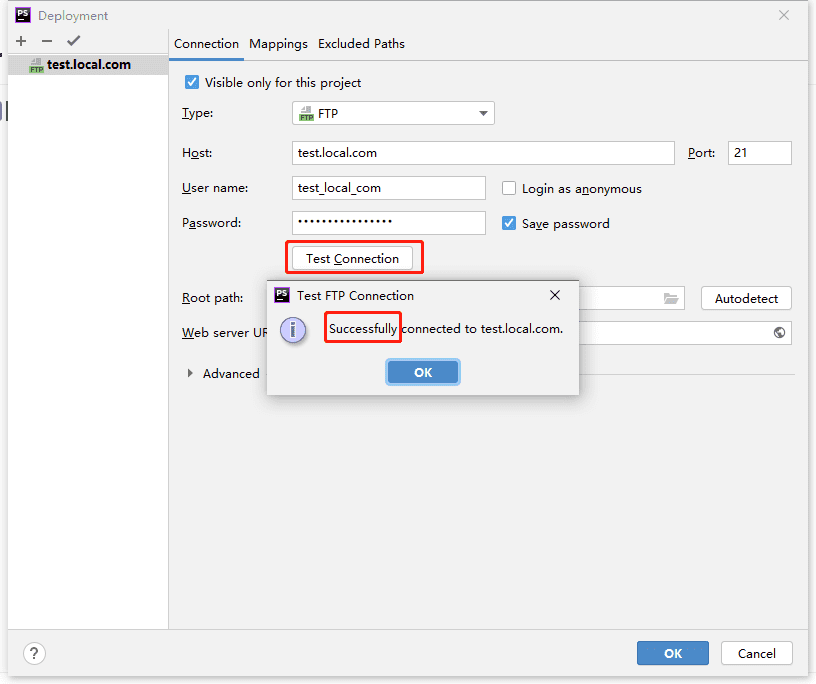The height and width of the screenshot is (684, 816).
Task: Toggle Visible only for this project checkbox
Action: (192, 82)
